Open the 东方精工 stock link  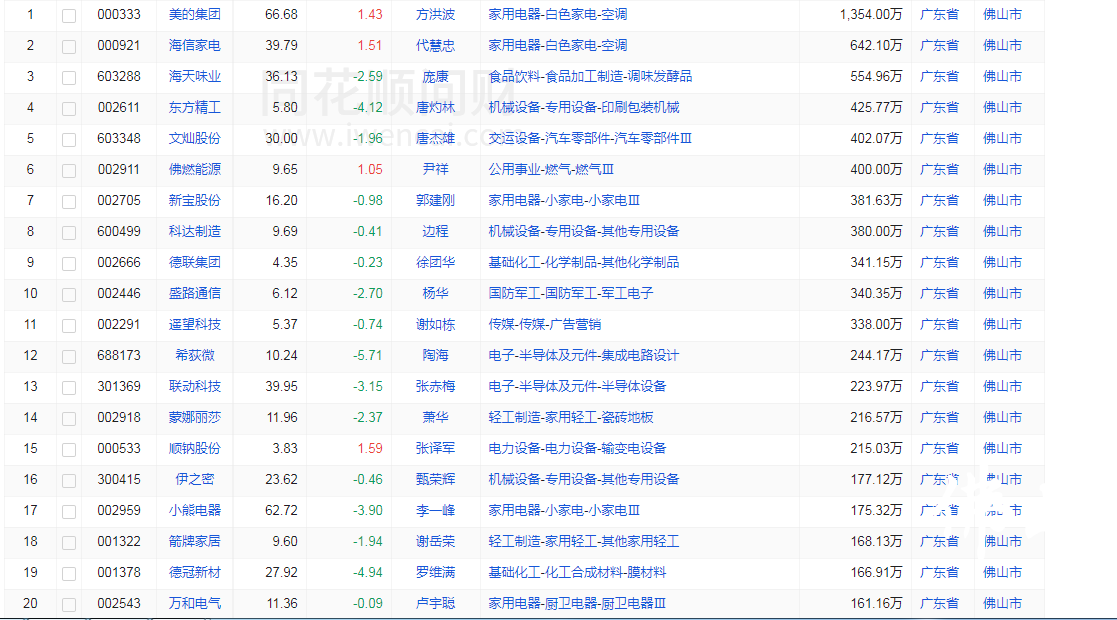194,108
